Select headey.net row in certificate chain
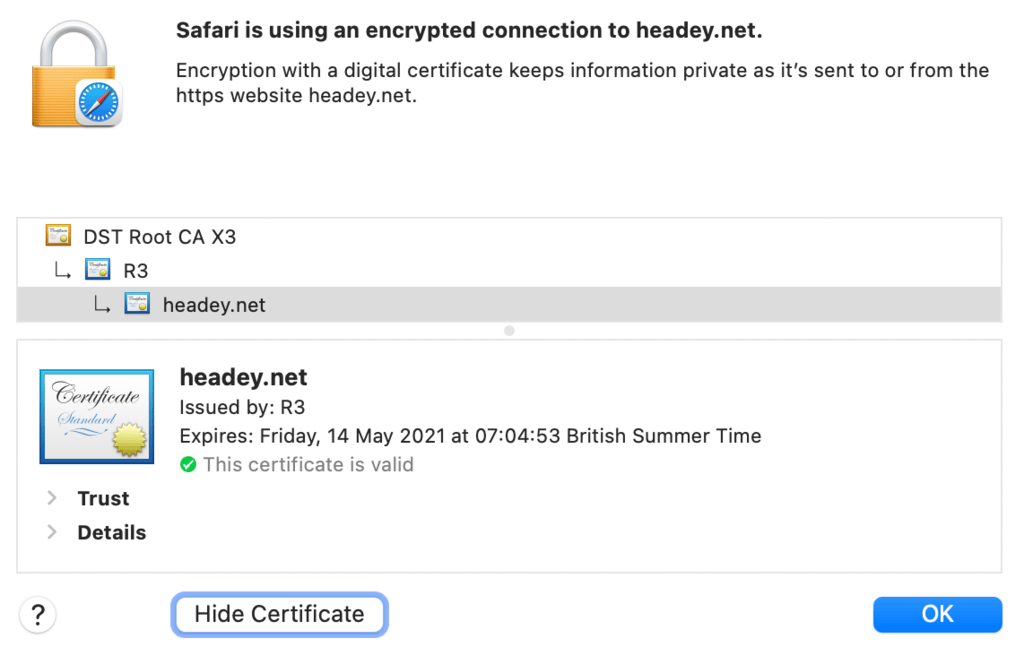The height and width of the screenshot is (647, 1024). click(214, 305)
